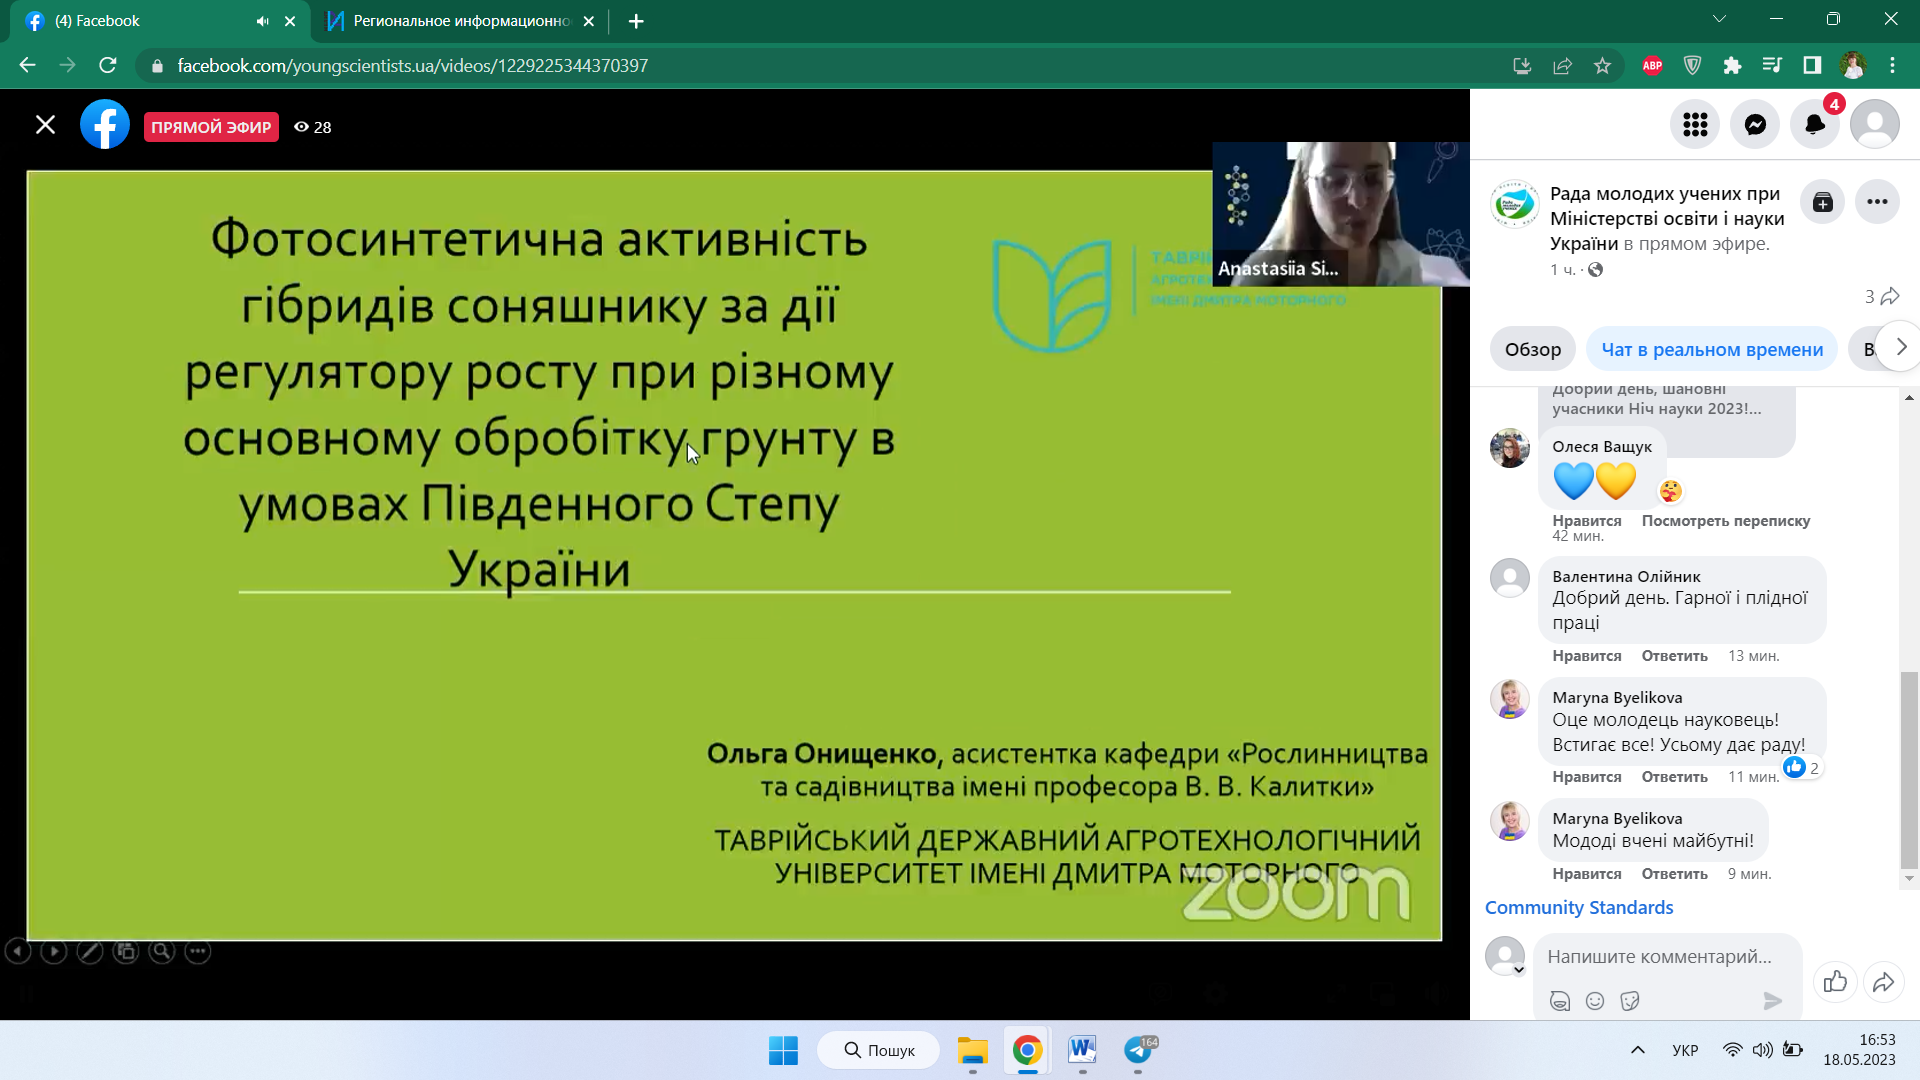Open the three-dot post options menu
Viewport: 1920px width, 1080px height.
pyautogui.click(x=1877, y=202)
